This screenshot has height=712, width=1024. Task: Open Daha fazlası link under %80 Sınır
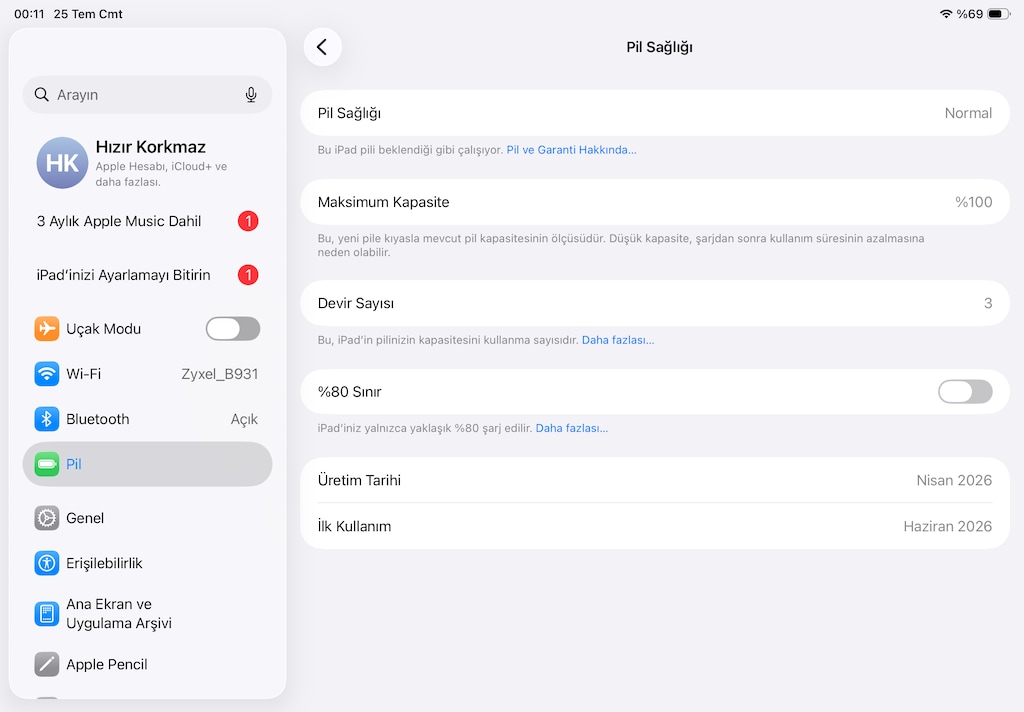coord(571,429)
